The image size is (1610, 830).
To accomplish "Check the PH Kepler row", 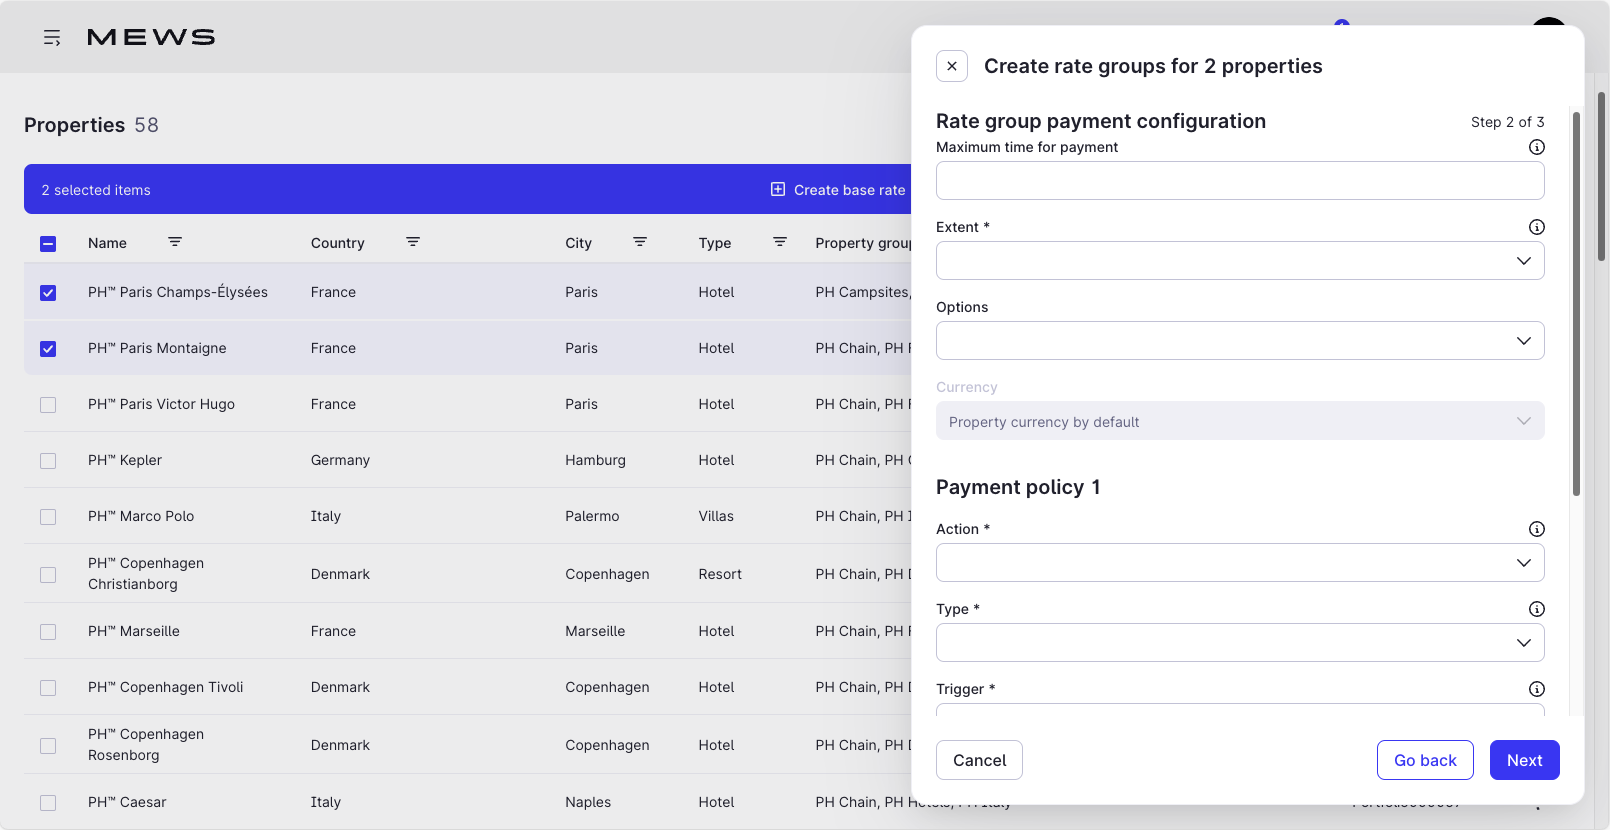I will pos(48,460).
